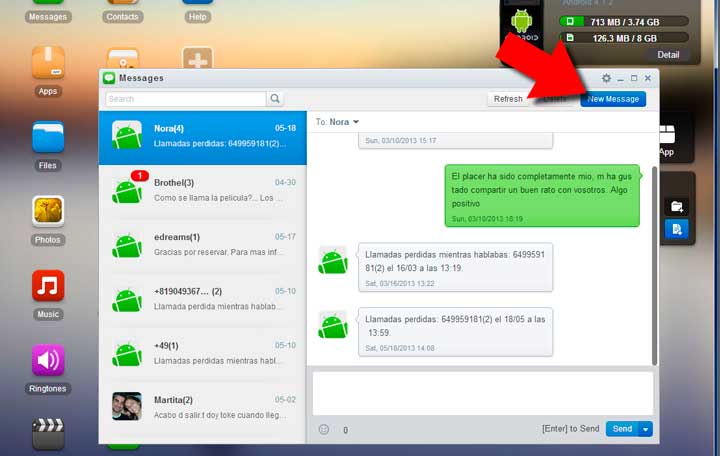Screen dimensions: 720x456
Task: Click the Search messages input field
Action: (186, 99)
